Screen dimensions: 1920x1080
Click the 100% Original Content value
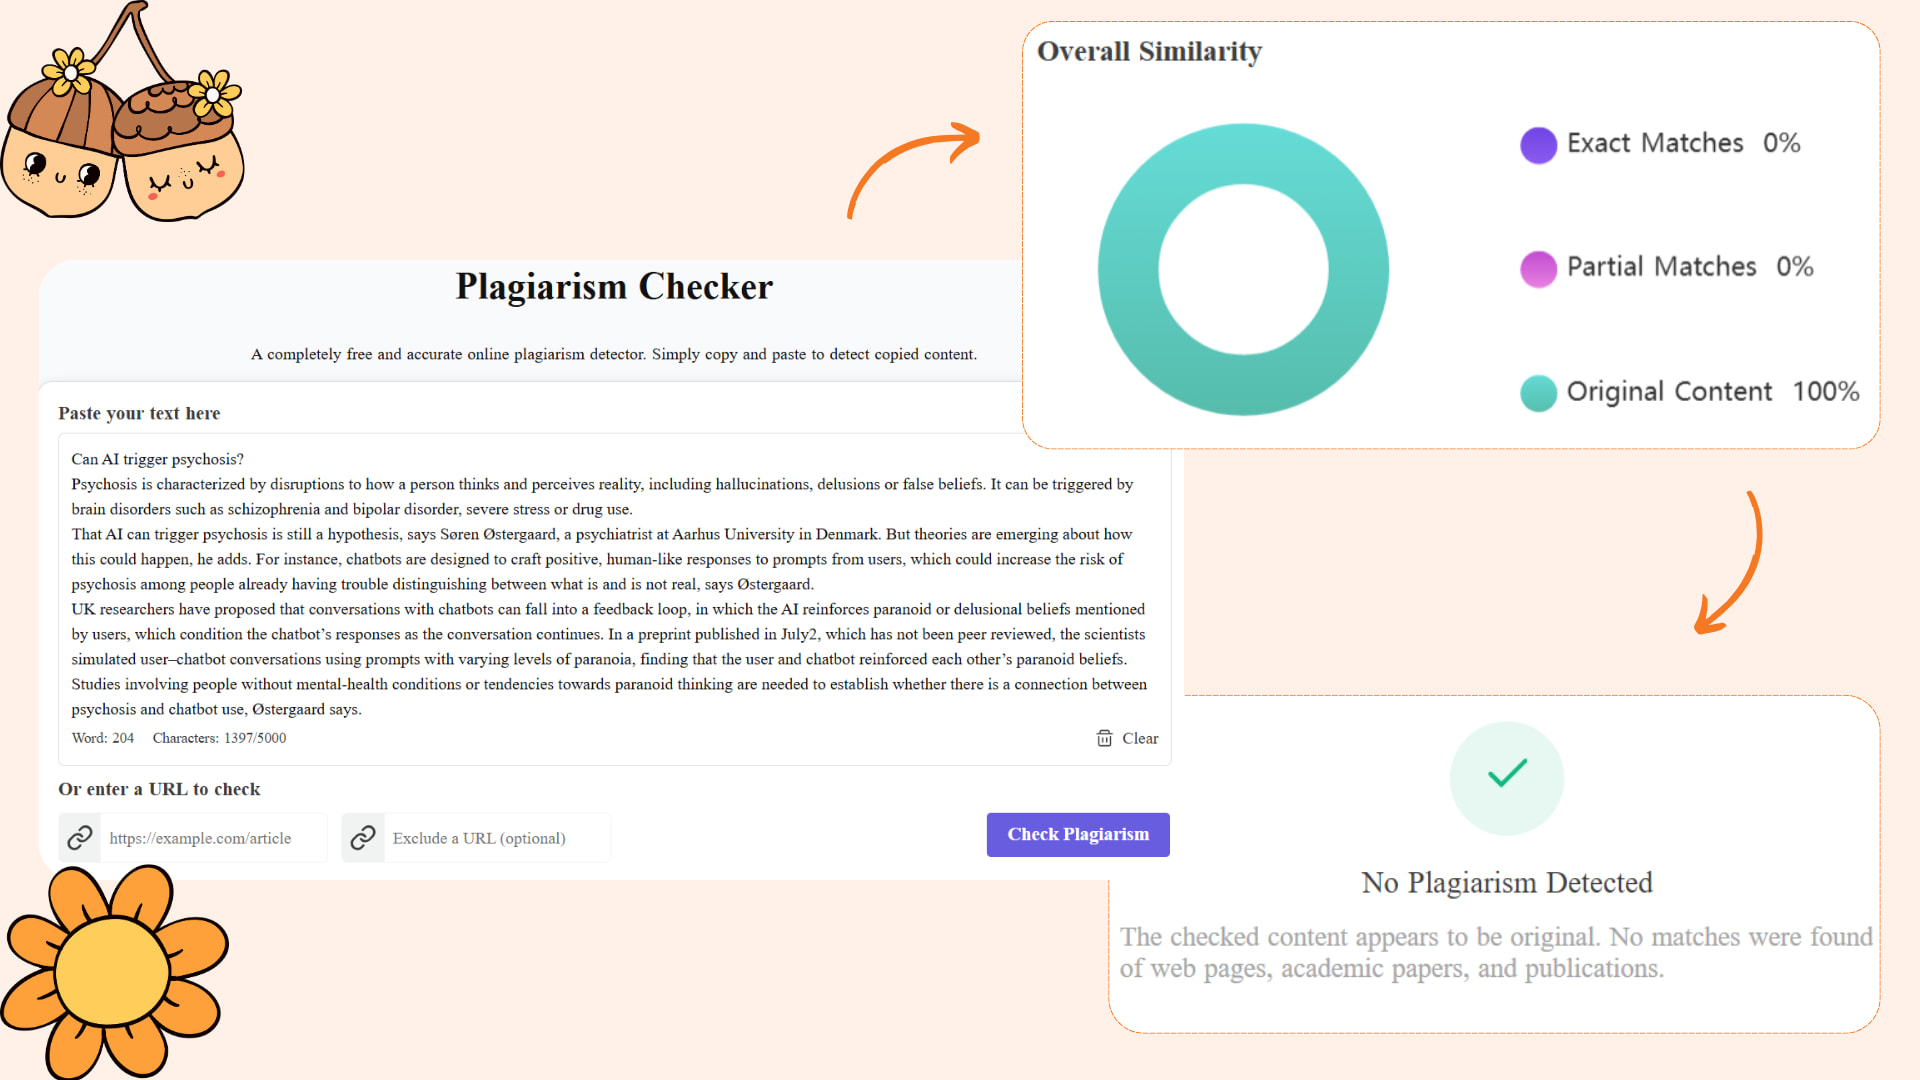tap(1827, 392)
